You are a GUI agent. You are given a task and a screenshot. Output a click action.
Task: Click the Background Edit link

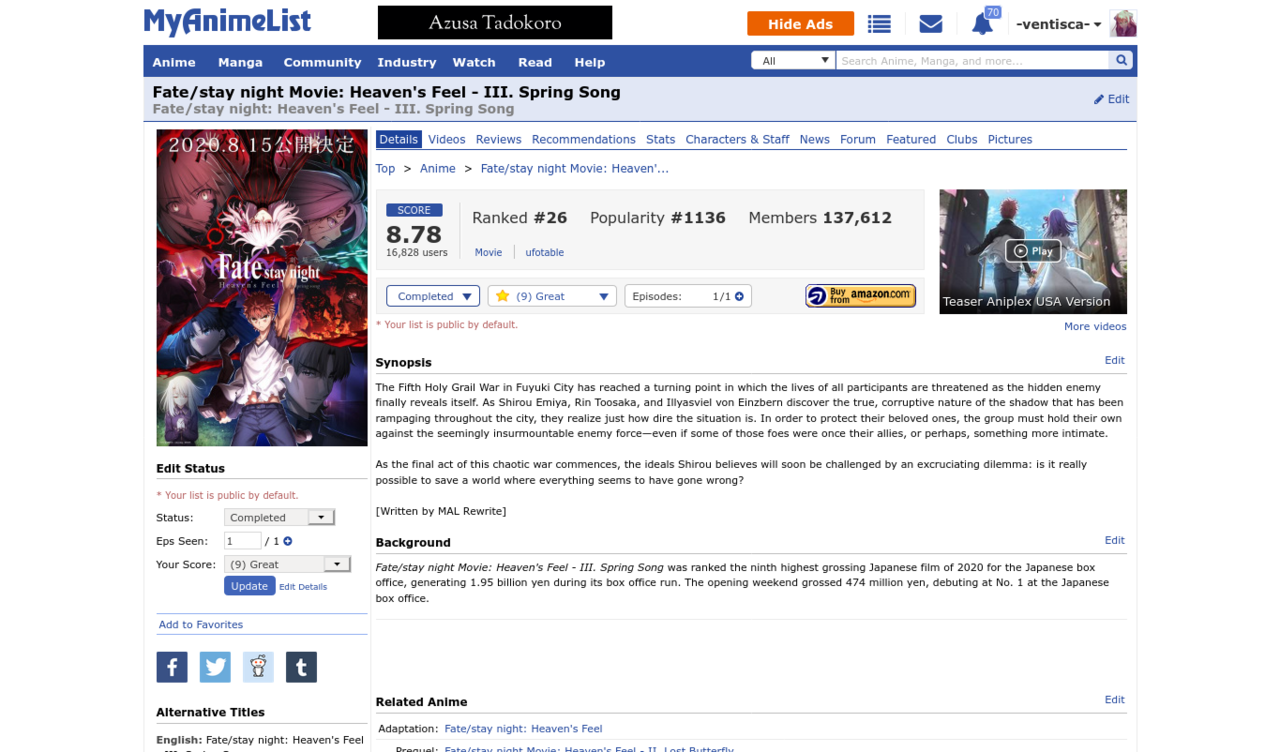[1115, 540]
